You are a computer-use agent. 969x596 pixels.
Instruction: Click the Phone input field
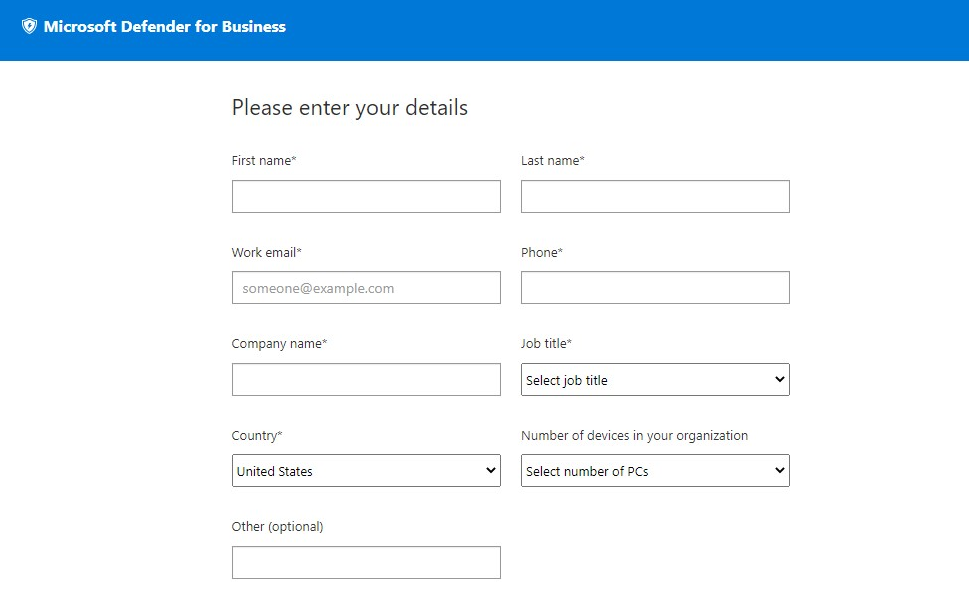pyautogui.click(x=655, y=287)
